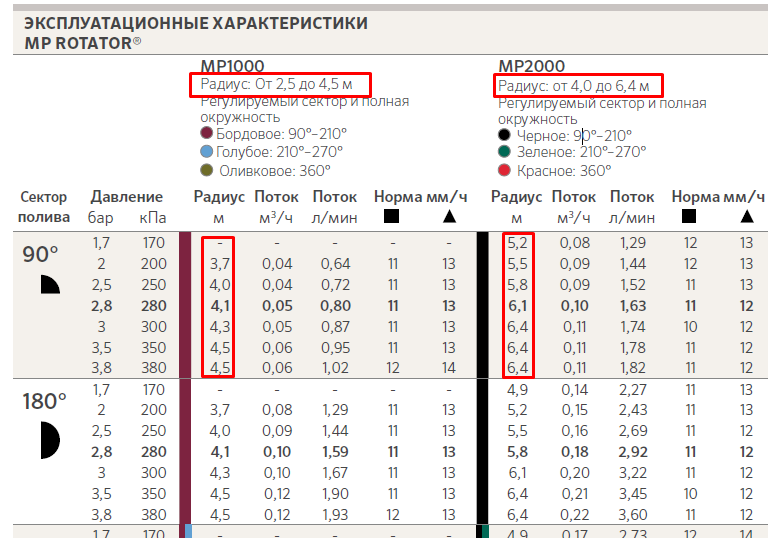Click the black triangle symbol under MP1000 Норма мм/ч

click(449, 216)
